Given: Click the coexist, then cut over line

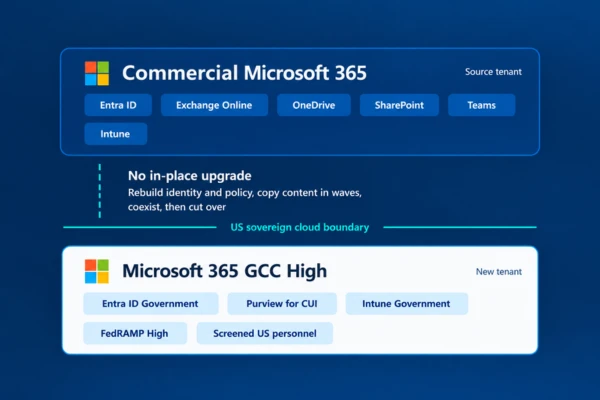Looking at the screenshot, I should (177, 207).
